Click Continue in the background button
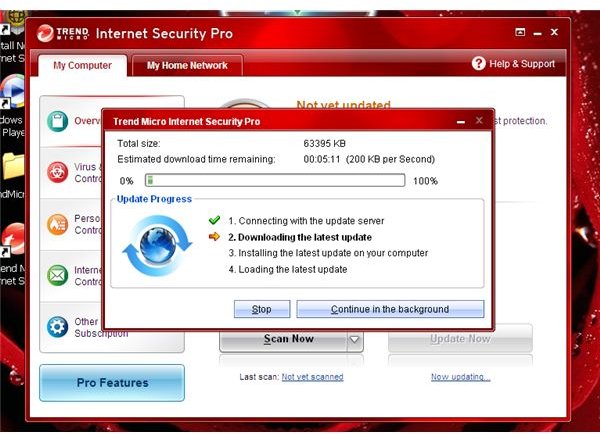This screenshot has height=434, width=600. pyautogui.click(x=390, y=309)
